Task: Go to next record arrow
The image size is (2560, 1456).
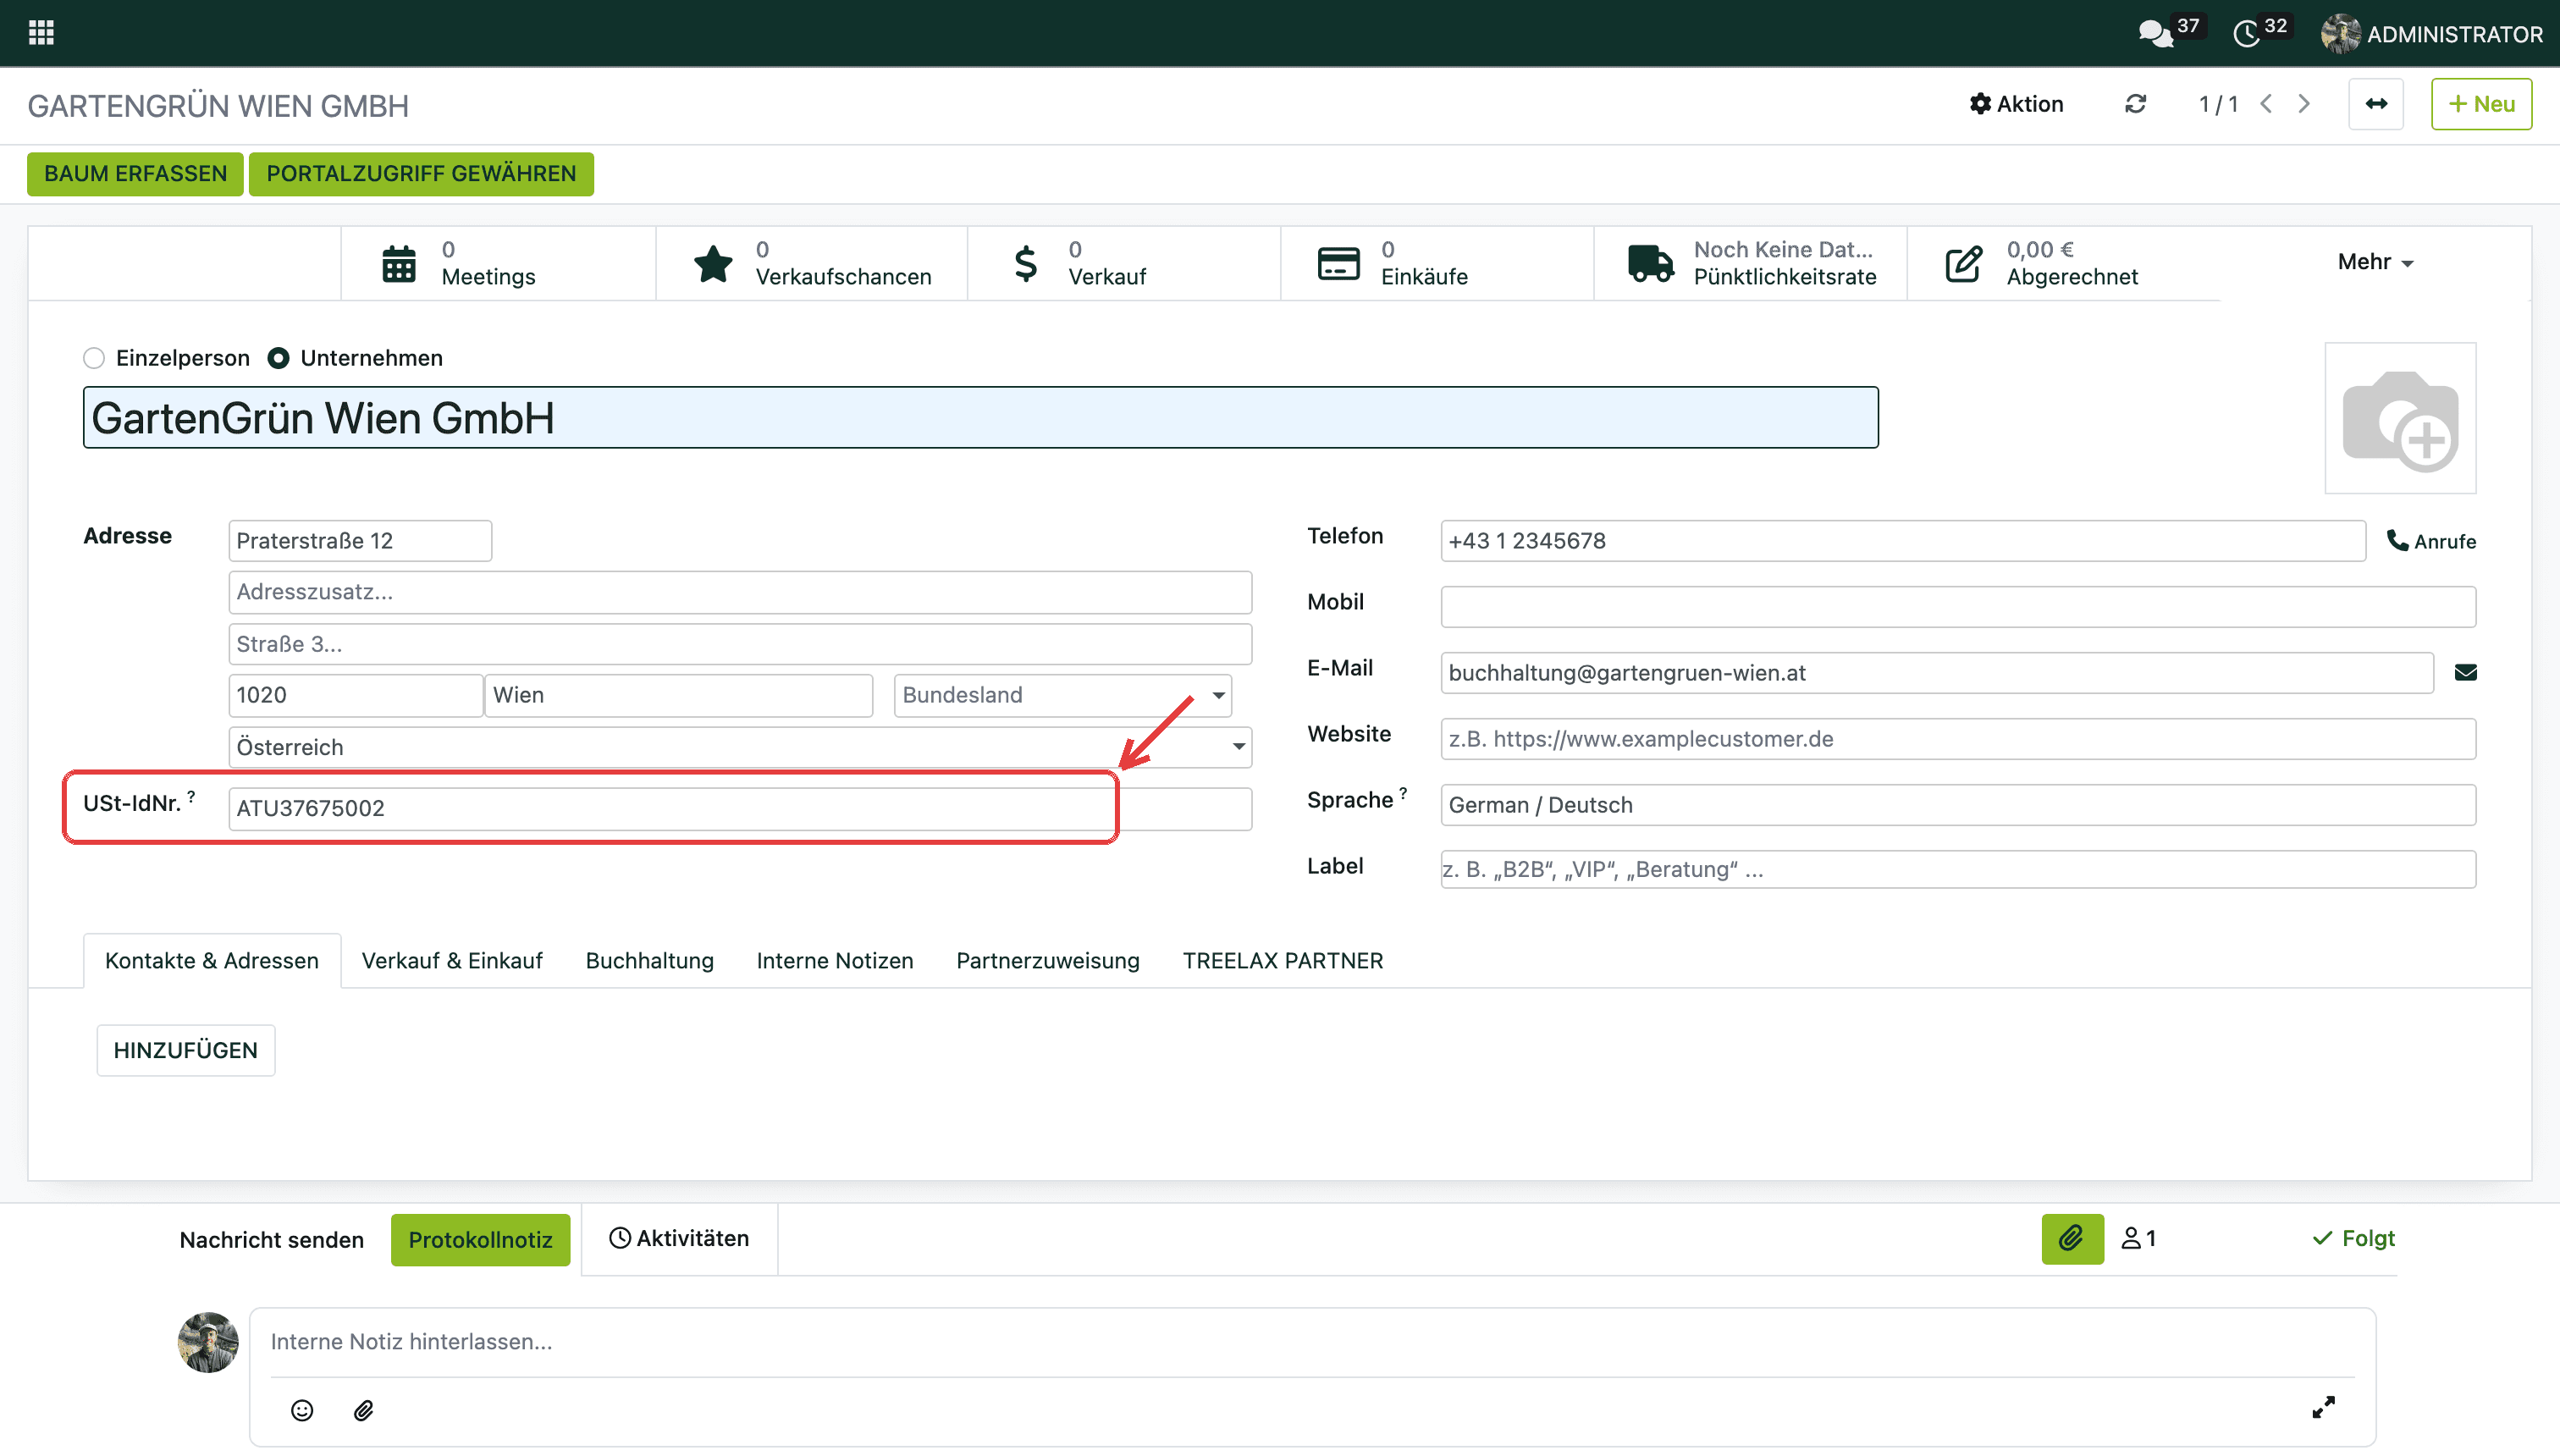Action: 2304,104
